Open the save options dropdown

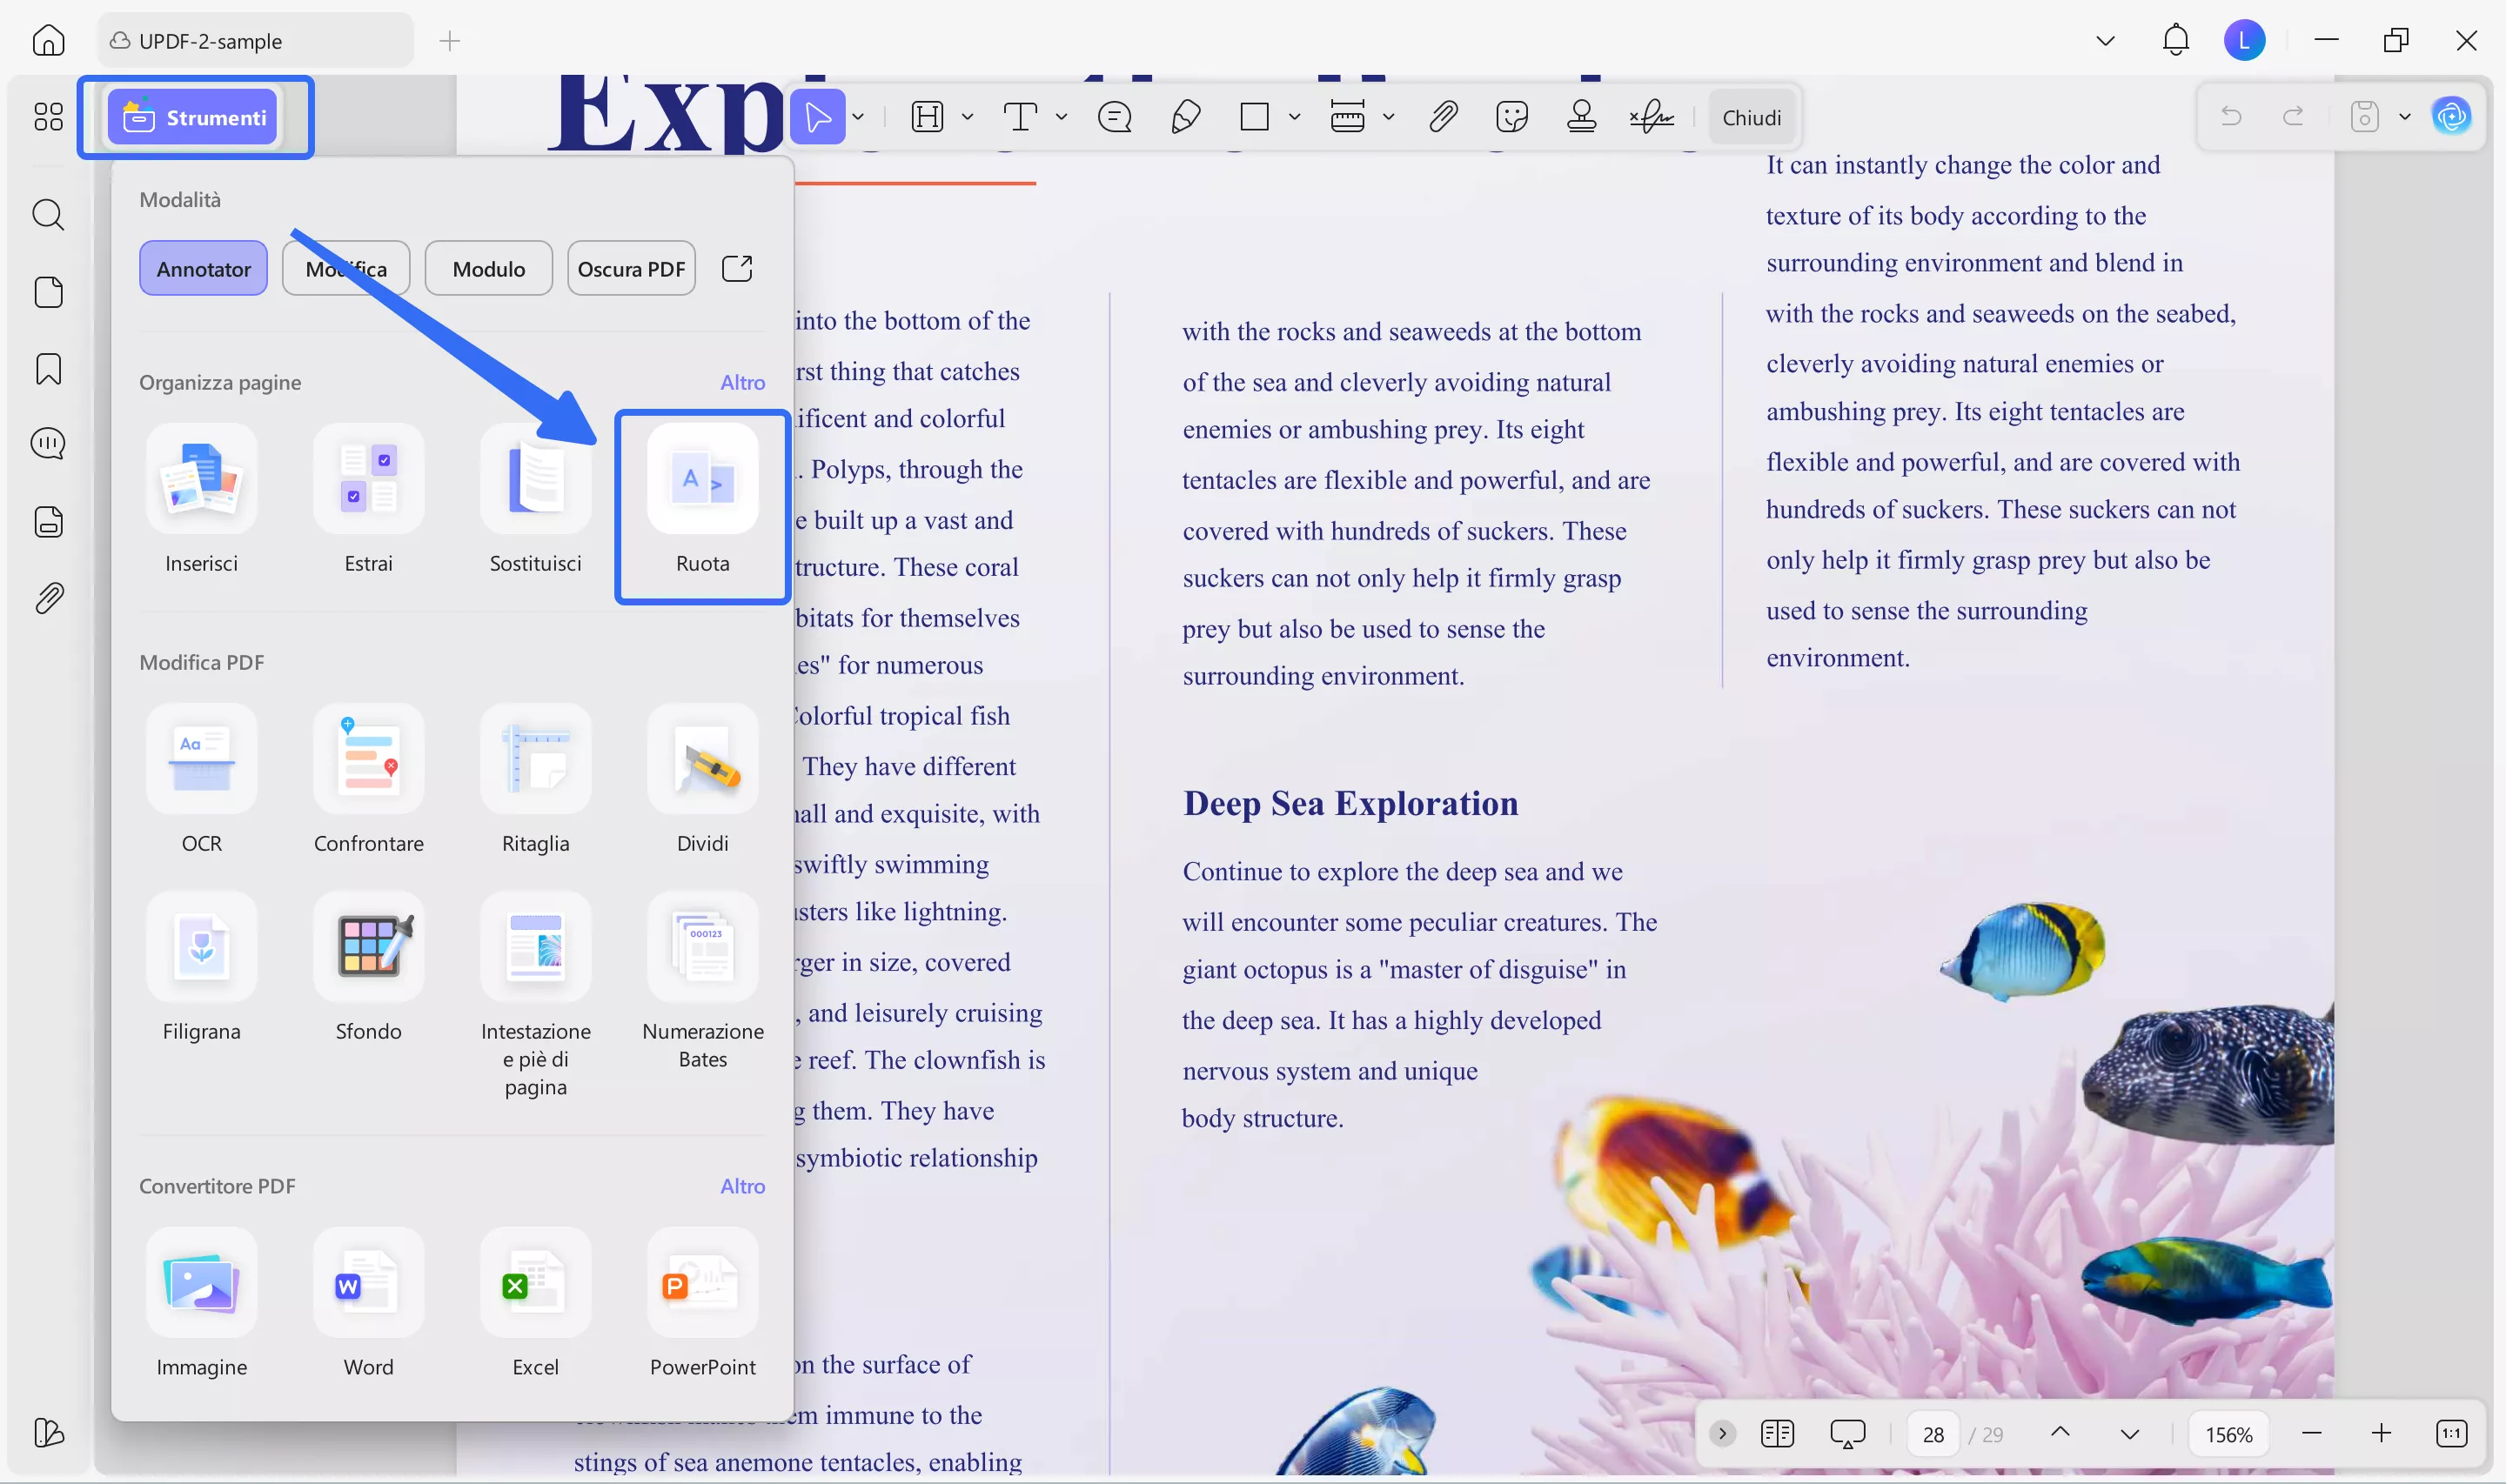coord(2406,117)
